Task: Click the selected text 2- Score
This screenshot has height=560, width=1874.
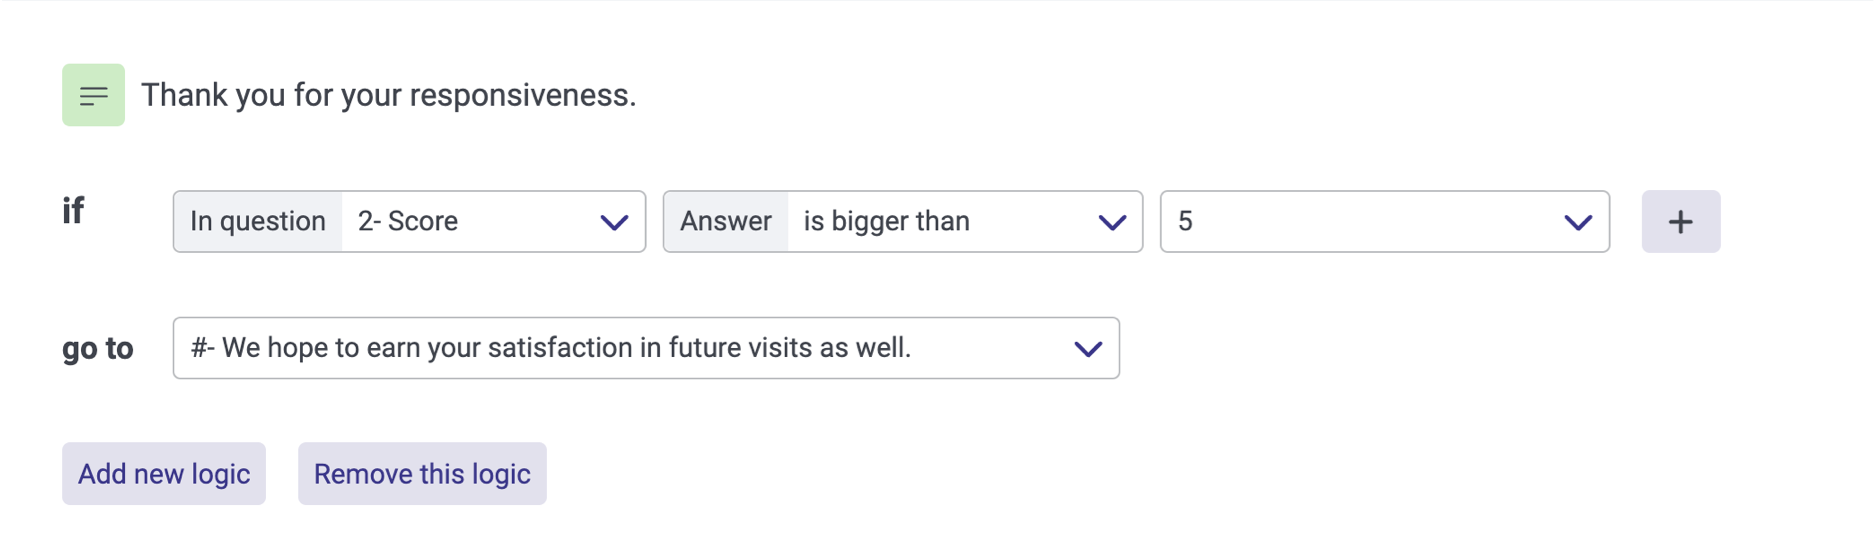Action: point(408,222)
